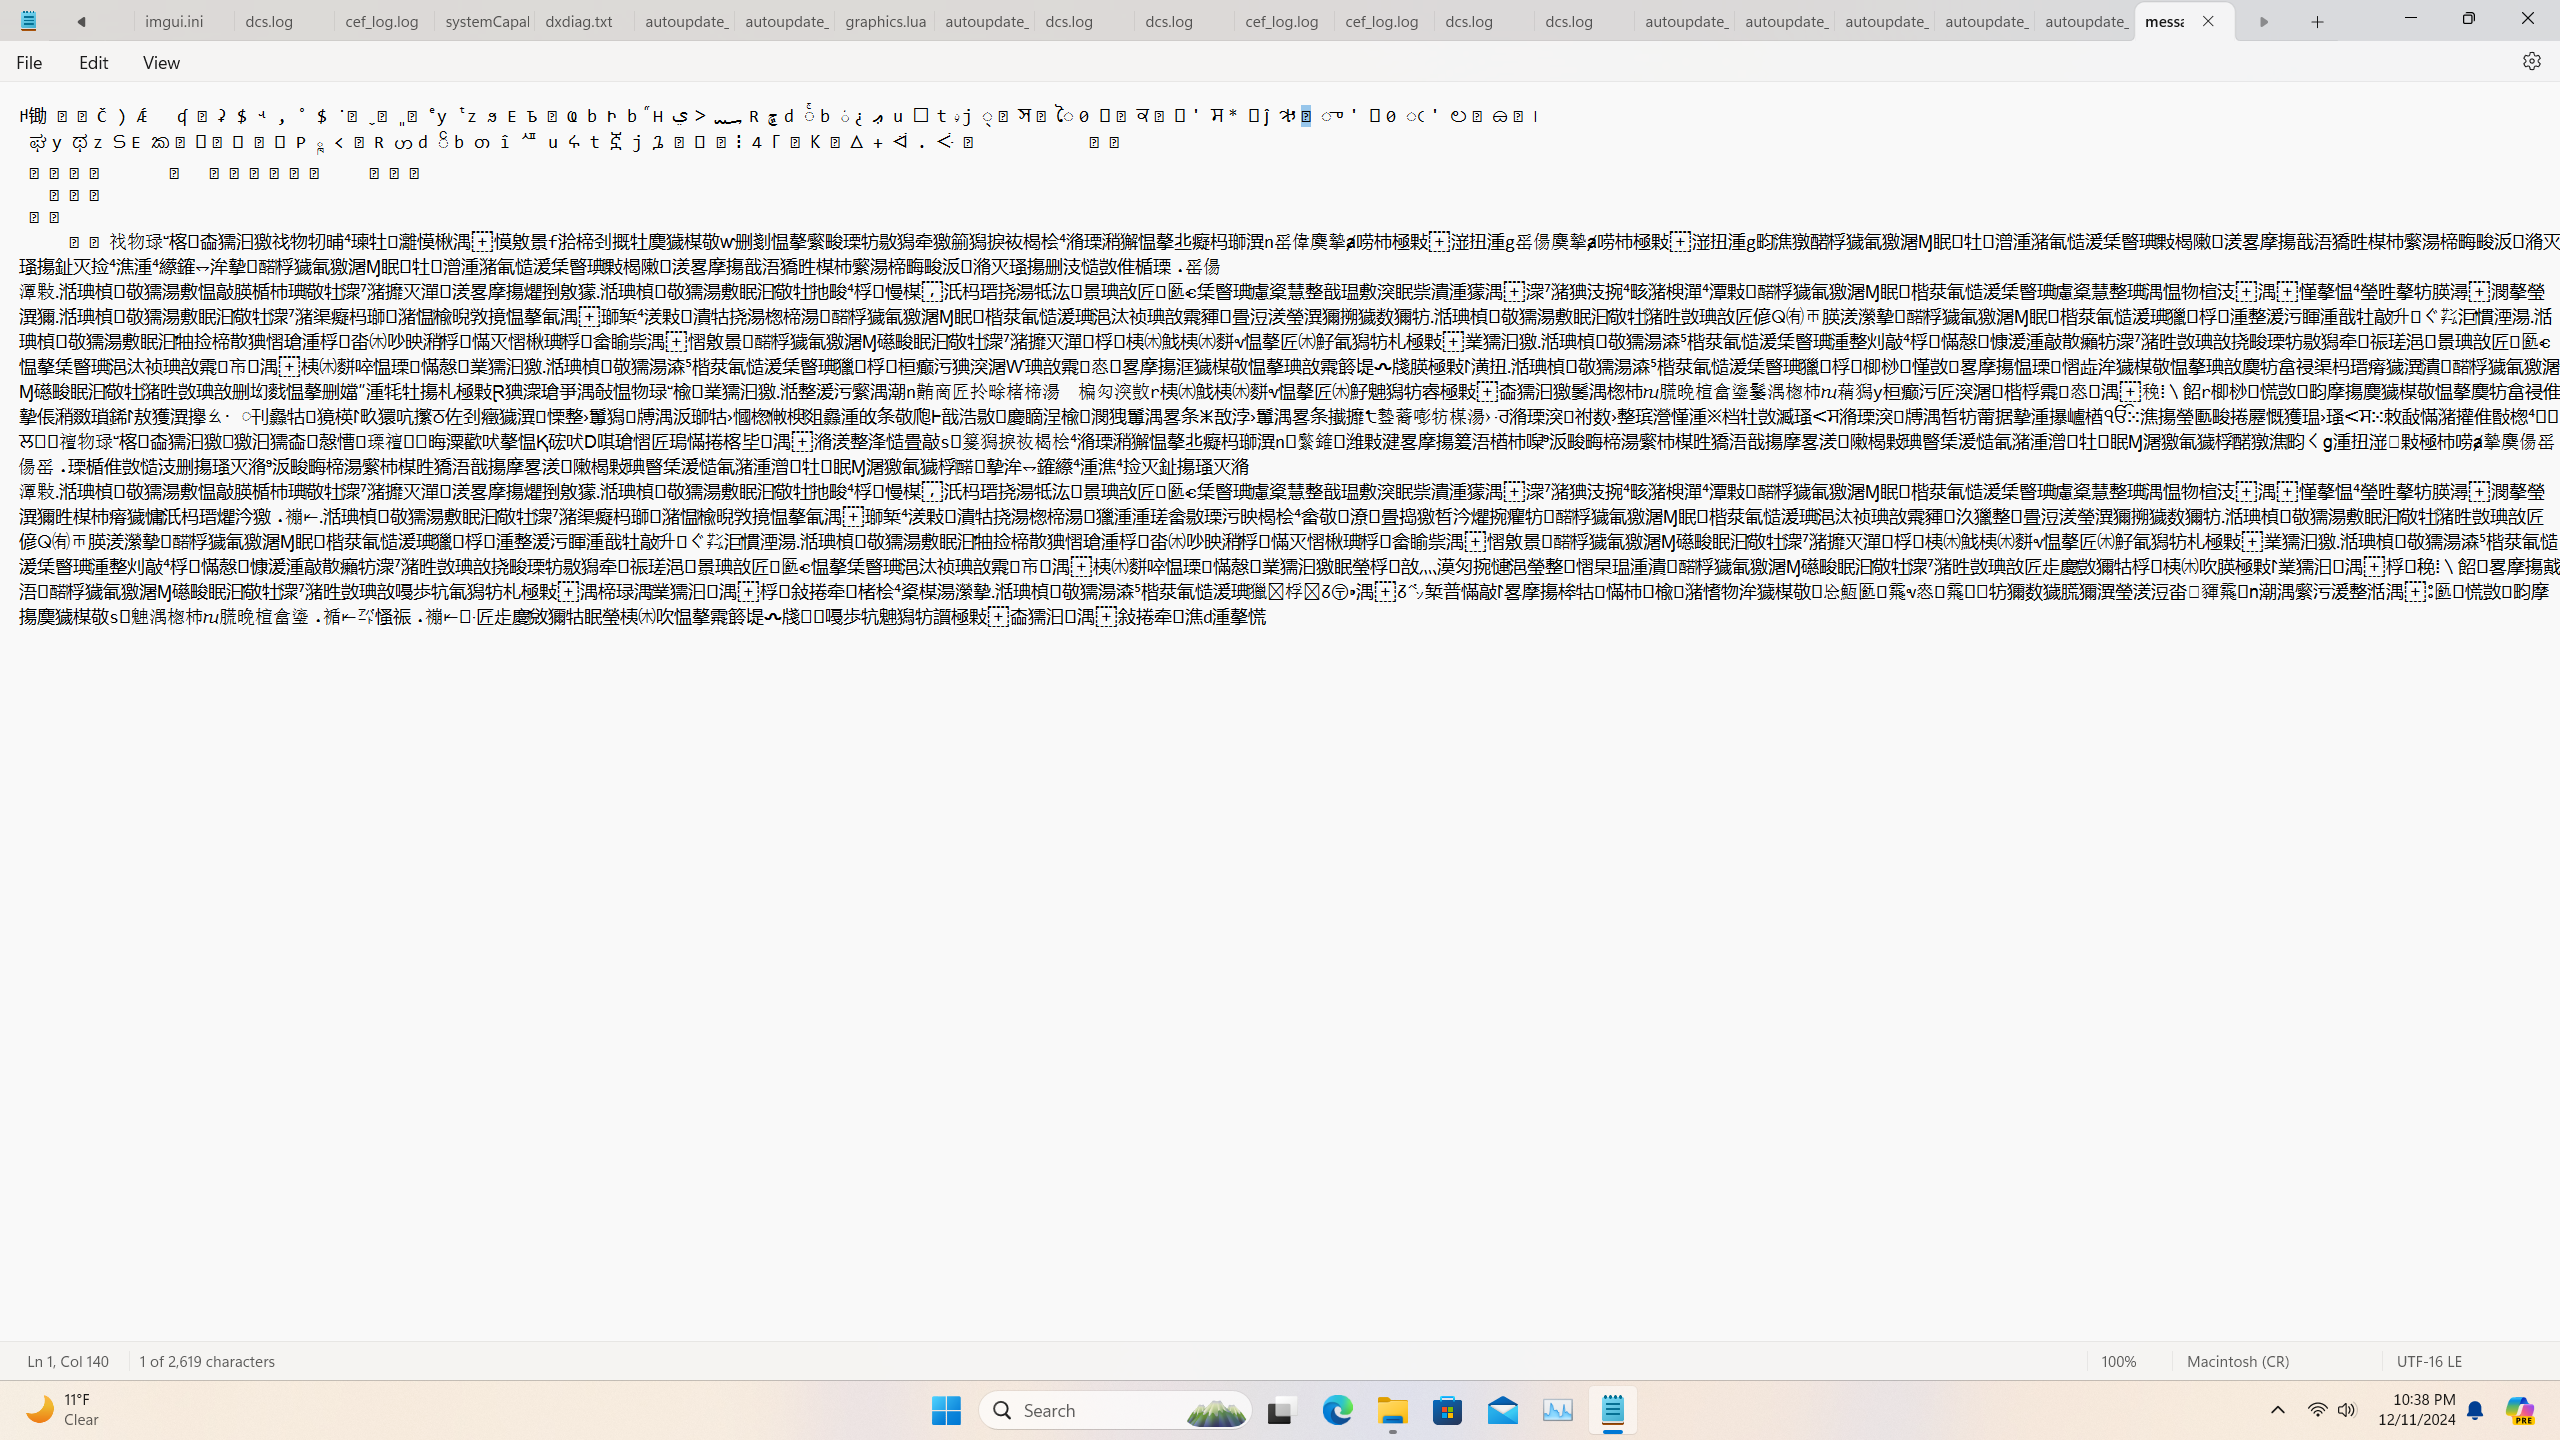2560x1440 pixels.
Task: Add a new tab with plus button
Action: pos(2317,21)
